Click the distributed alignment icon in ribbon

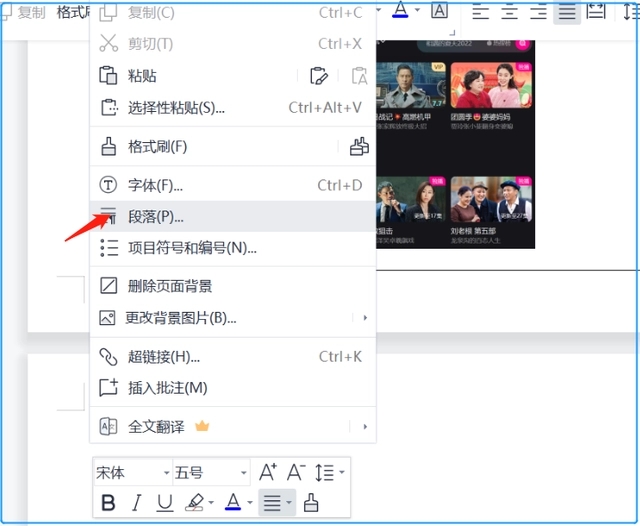tap(596, 11)
